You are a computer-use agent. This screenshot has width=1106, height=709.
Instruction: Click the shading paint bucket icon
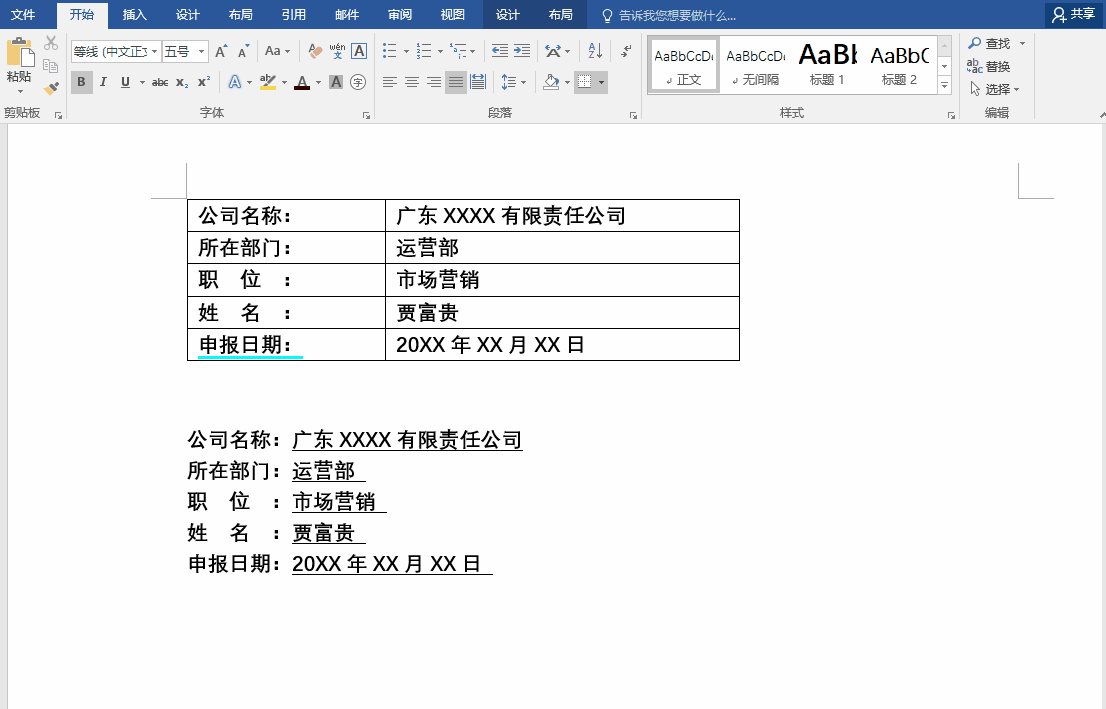(552, 83)
